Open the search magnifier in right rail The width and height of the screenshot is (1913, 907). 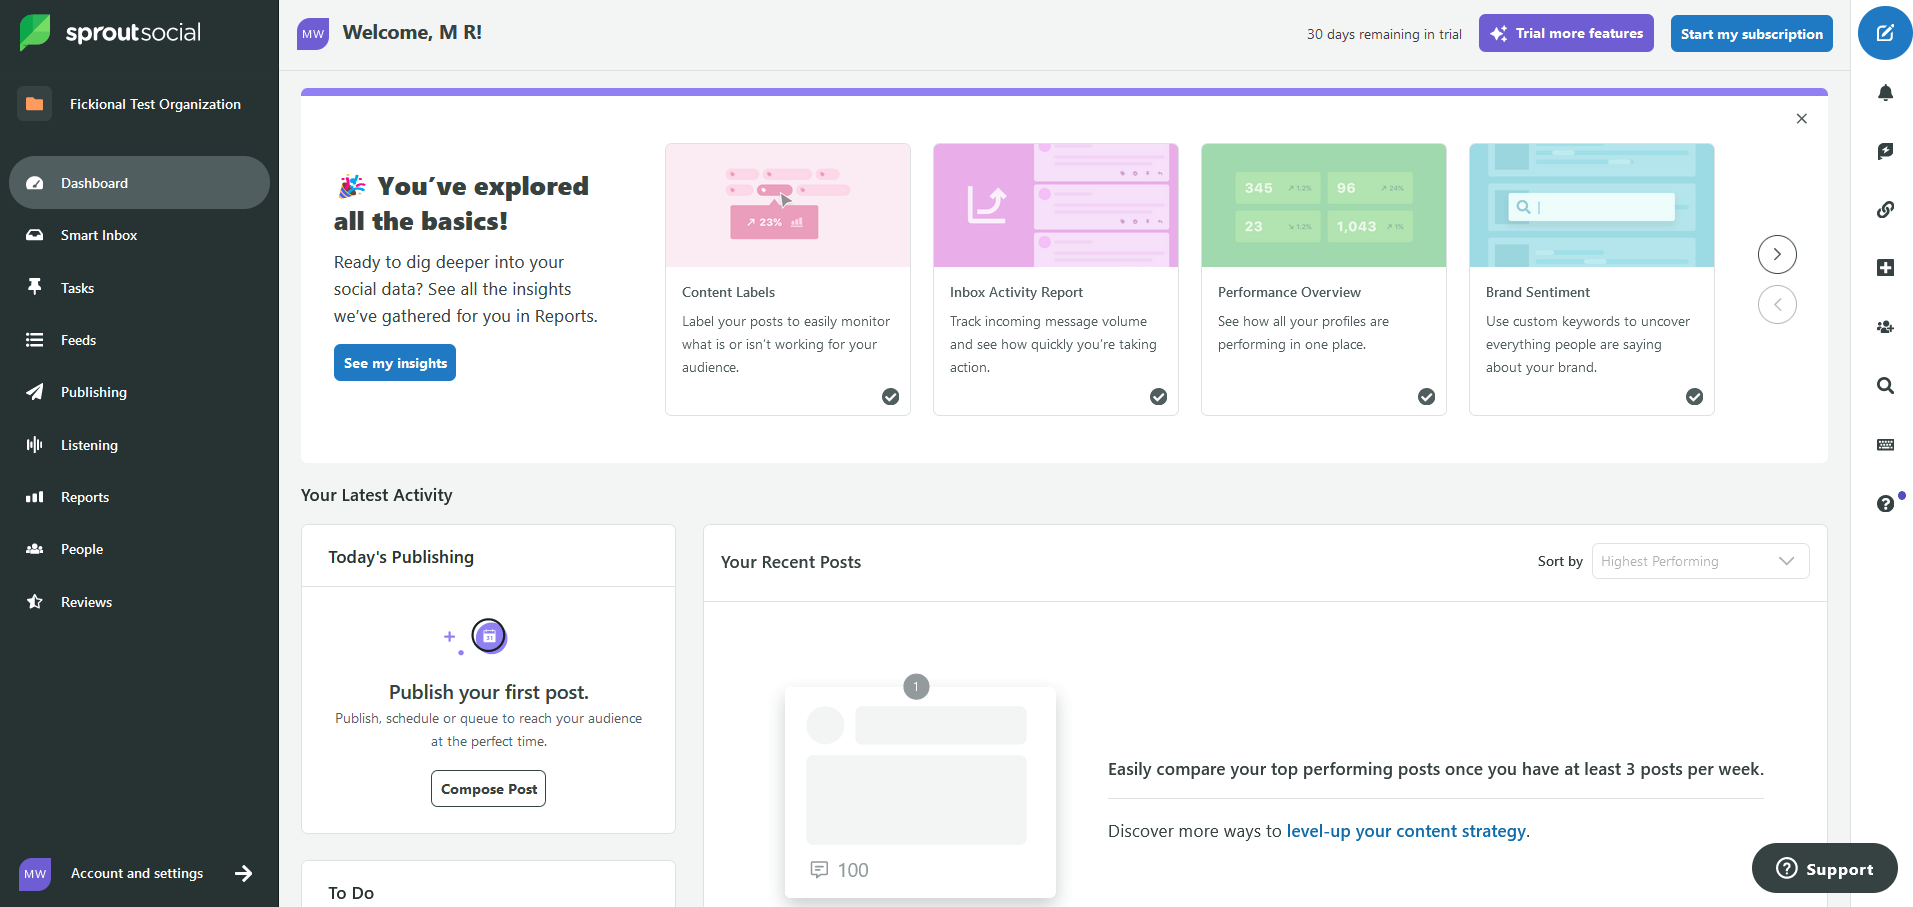[1884, 386]
